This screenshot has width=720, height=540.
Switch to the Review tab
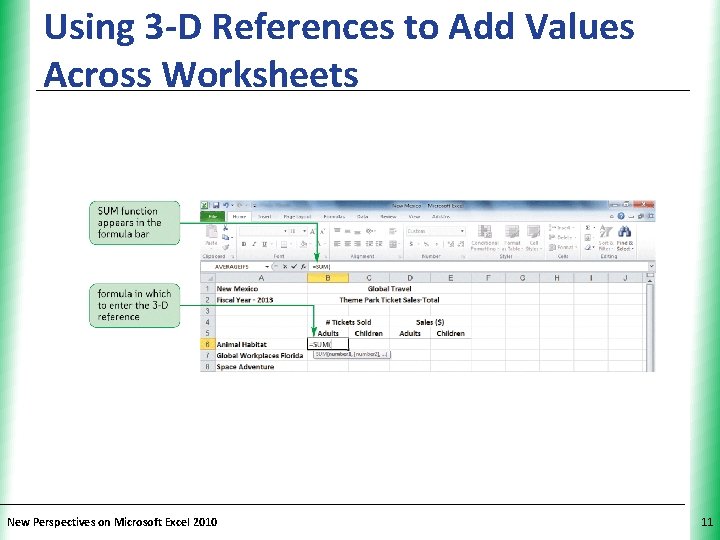[x=388, y=216]
